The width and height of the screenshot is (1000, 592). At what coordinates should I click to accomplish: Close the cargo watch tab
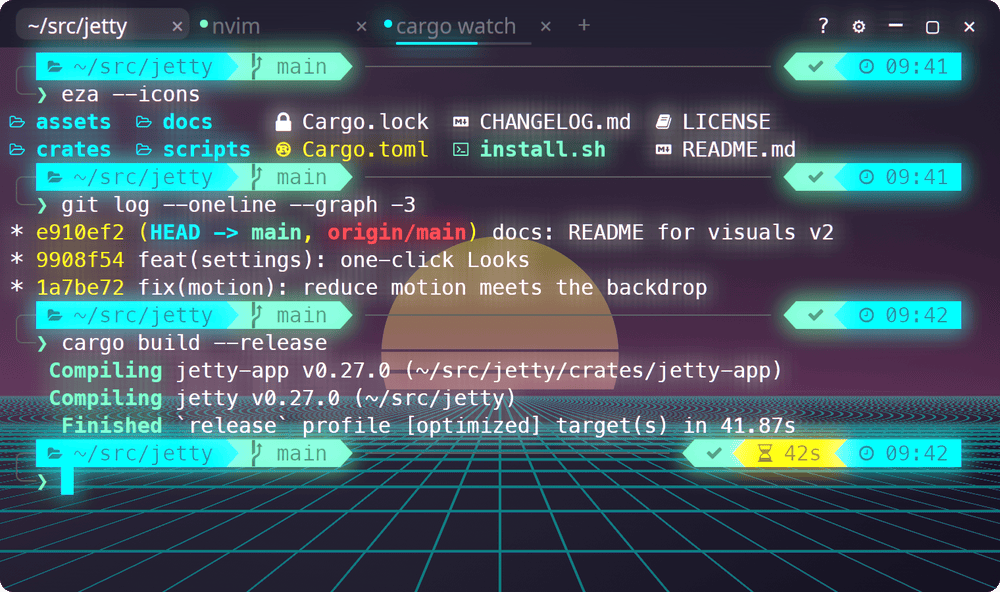click(546, 26)
